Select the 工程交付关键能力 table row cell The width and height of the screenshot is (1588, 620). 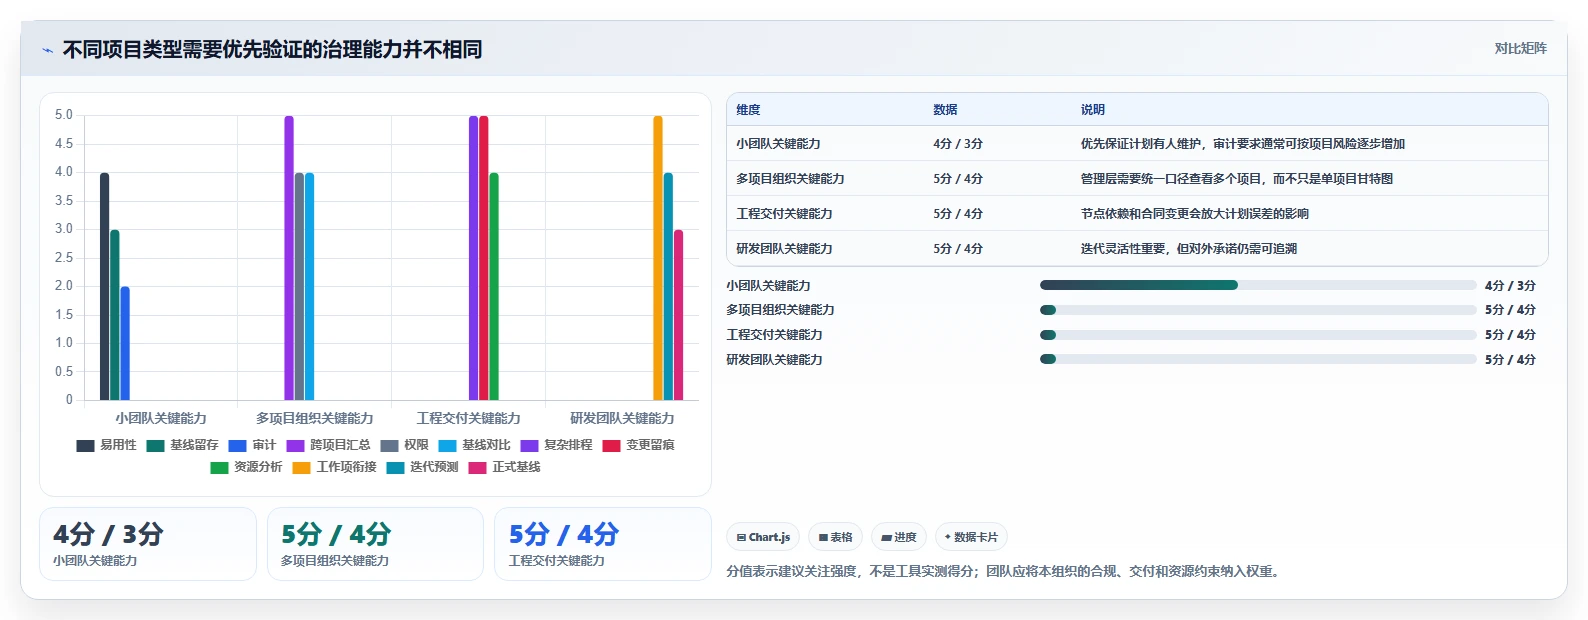pyautogui.click(x=784, y=214)
